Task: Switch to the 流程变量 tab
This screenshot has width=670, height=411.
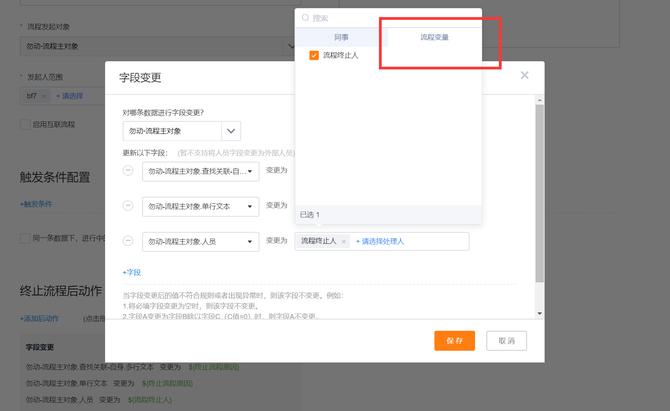Action: [434, 36]
